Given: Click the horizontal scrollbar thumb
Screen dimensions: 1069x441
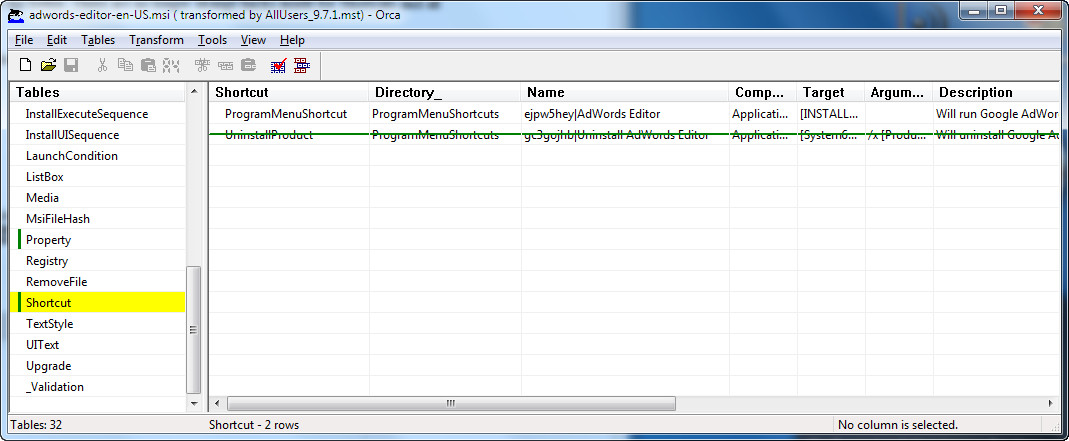Looking at the screenshot, I should click(451, 404).
